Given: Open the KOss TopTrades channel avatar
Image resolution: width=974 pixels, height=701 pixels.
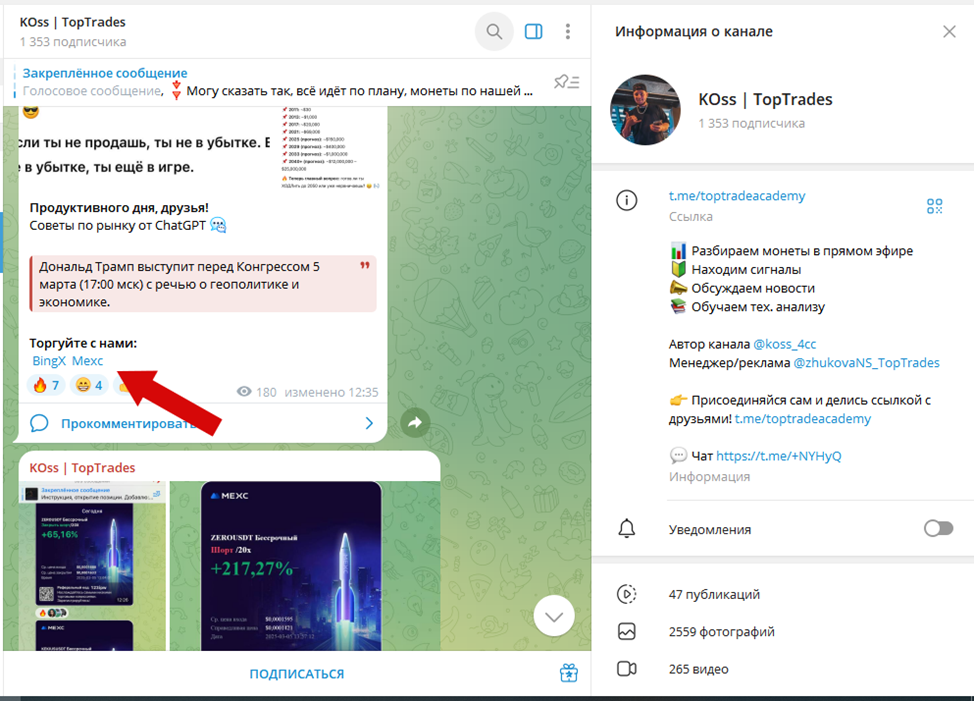Looking at the screenshot, I should [x=645, y=110].
